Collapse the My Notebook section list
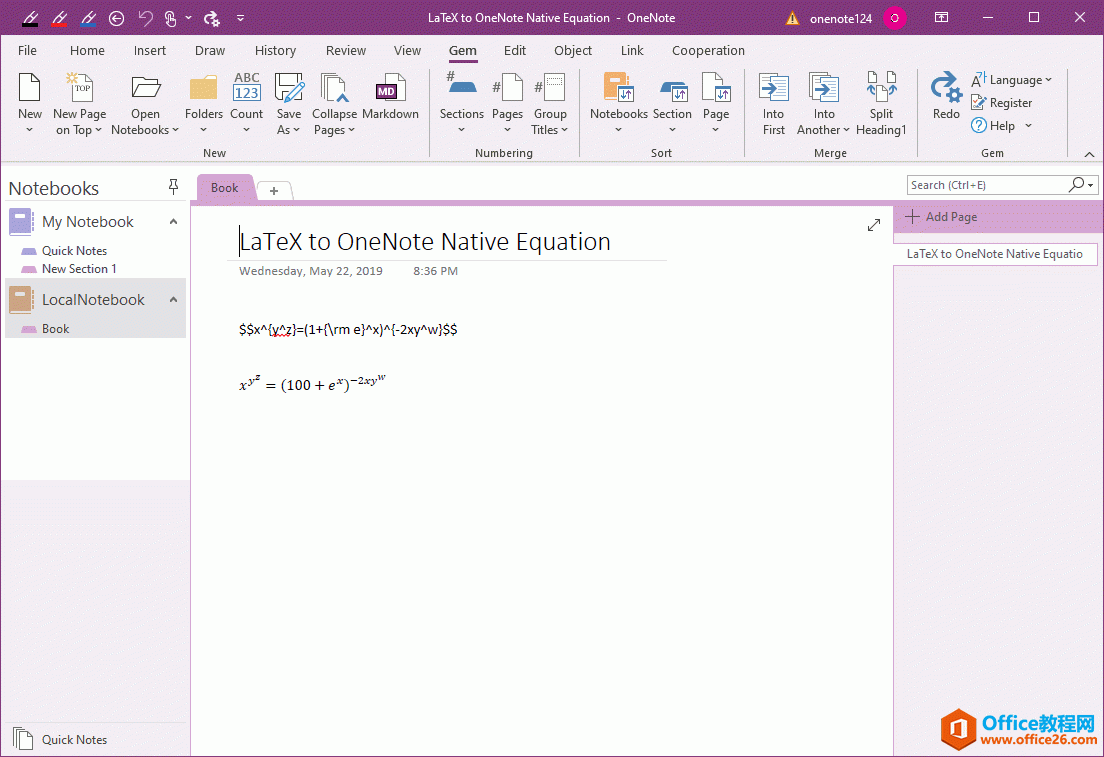 point(172,221)
